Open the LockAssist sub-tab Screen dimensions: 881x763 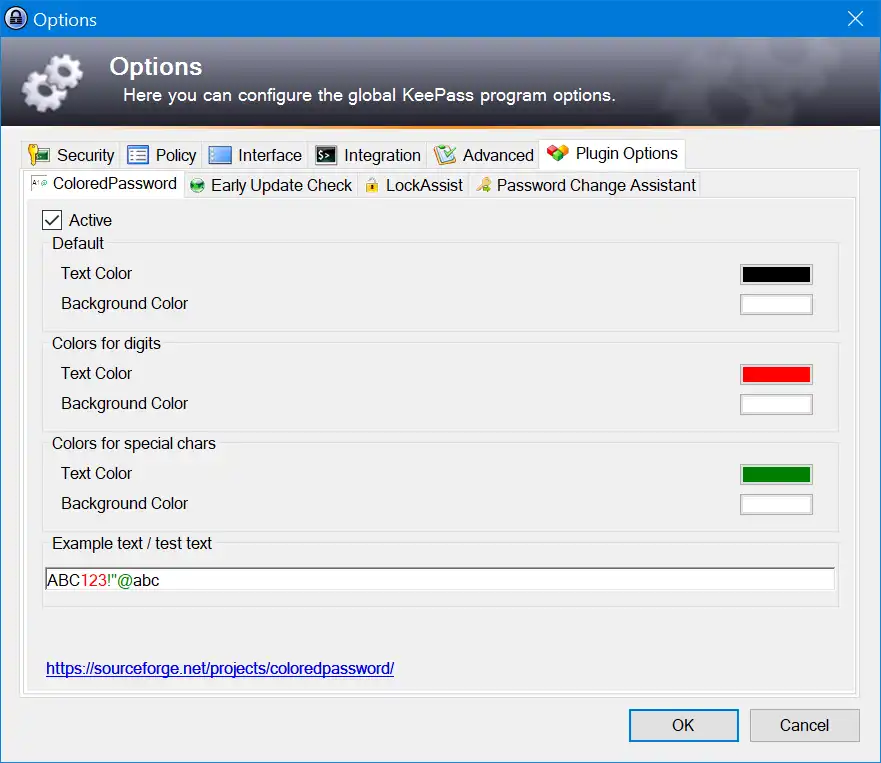click(x=415, y=185)
